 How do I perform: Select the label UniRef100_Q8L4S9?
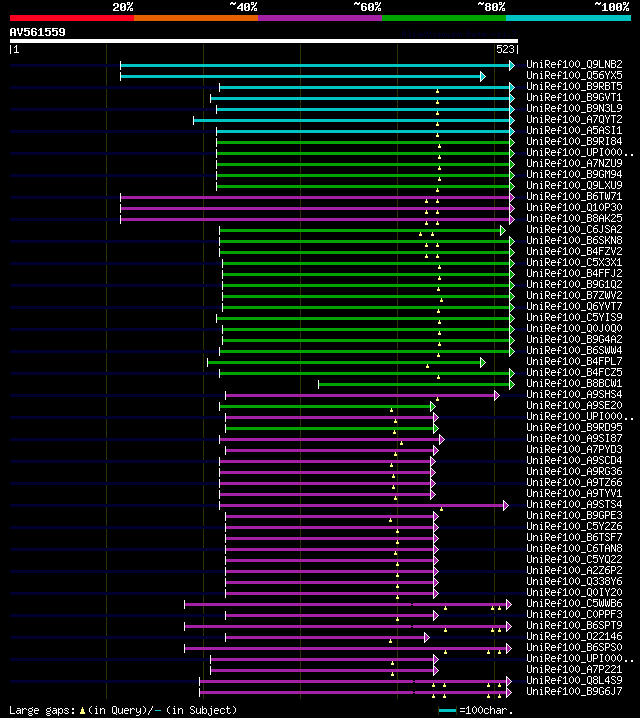click(x=574, y=680)
